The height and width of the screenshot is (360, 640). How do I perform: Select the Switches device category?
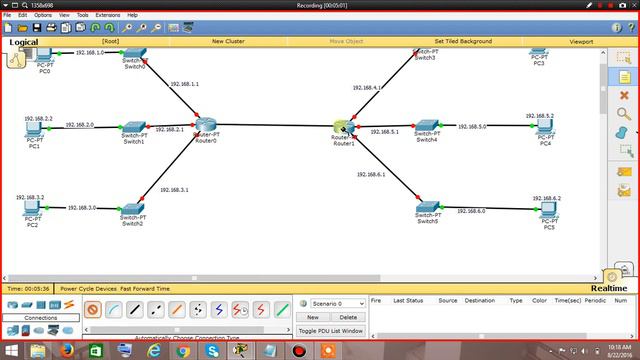(27, 305)
